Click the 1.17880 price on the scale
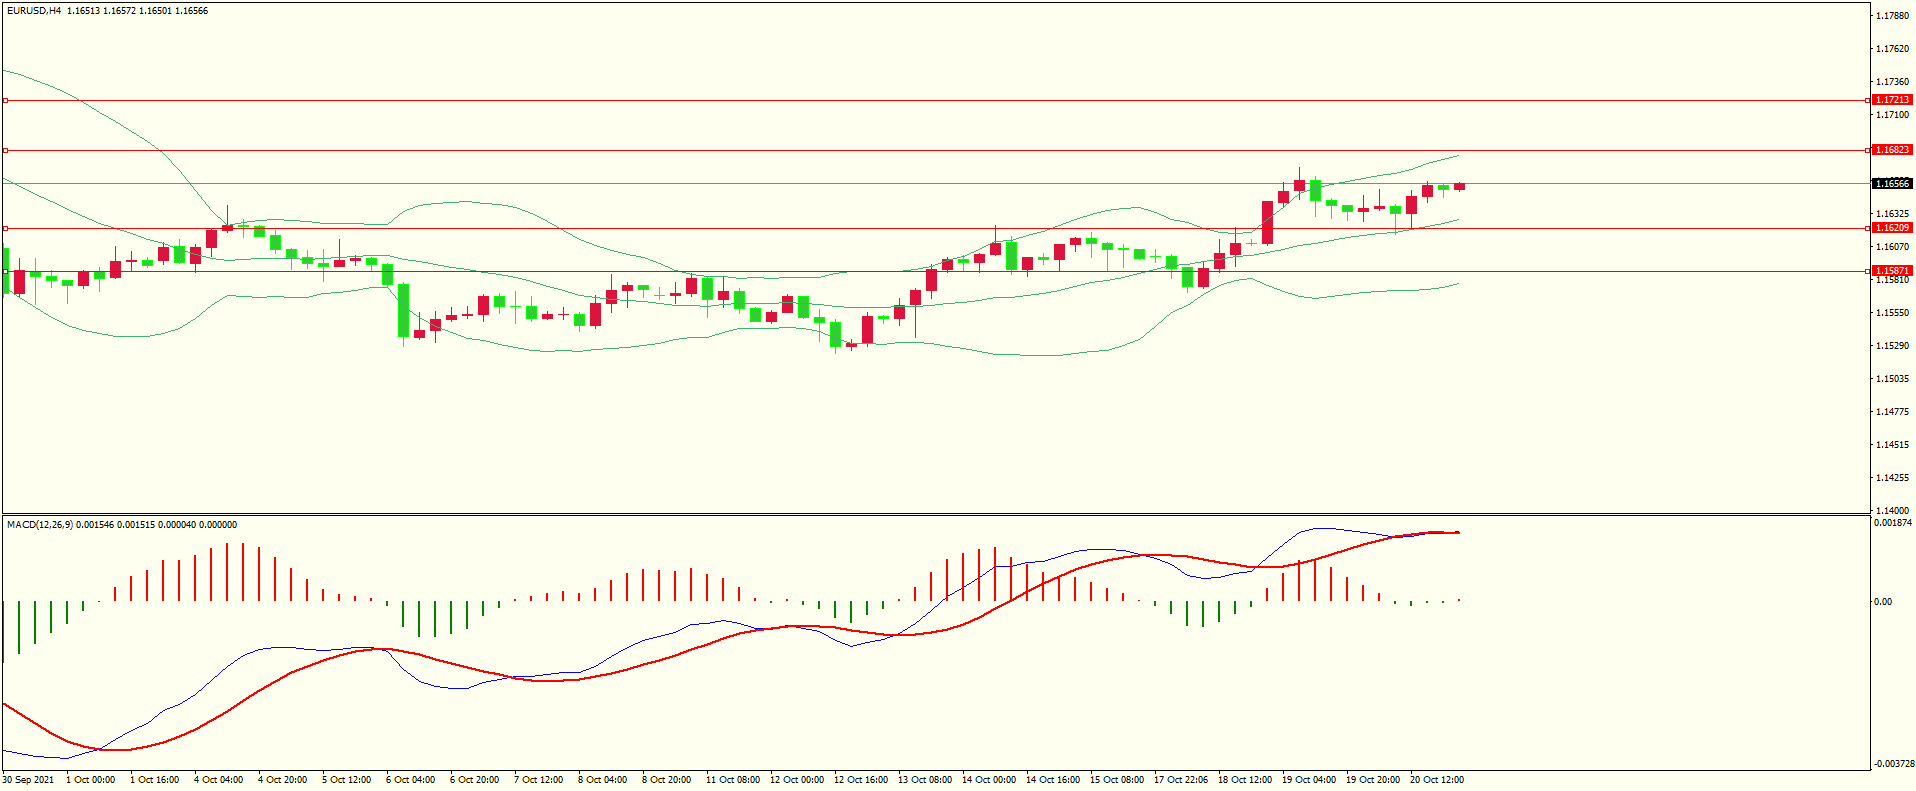This screenshot has width=1916, height=791. [x=1892, y=16]
